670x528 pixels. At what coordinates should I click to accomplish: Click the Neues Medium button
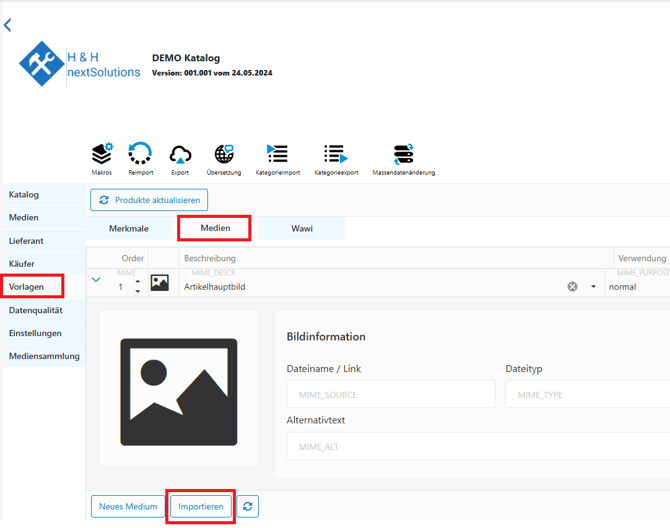coord(128,507)
